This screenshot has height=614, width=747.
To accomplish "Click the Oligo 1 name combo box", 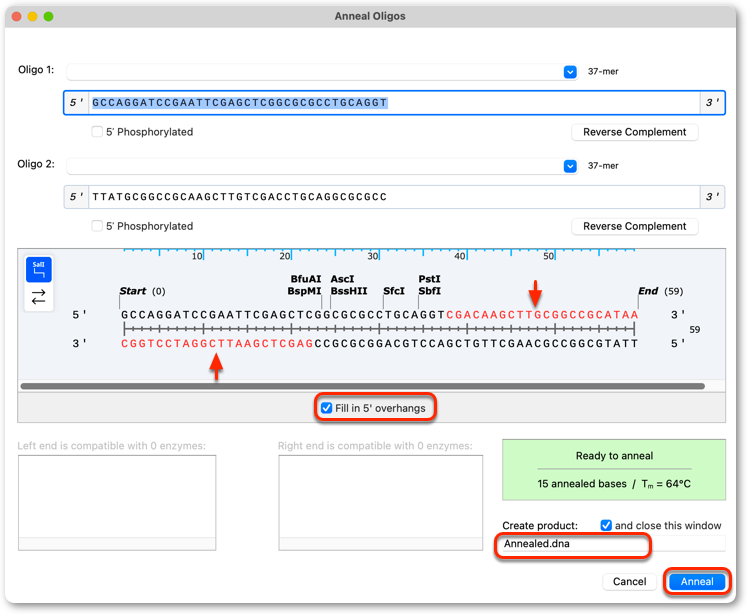I will point(322,72).
